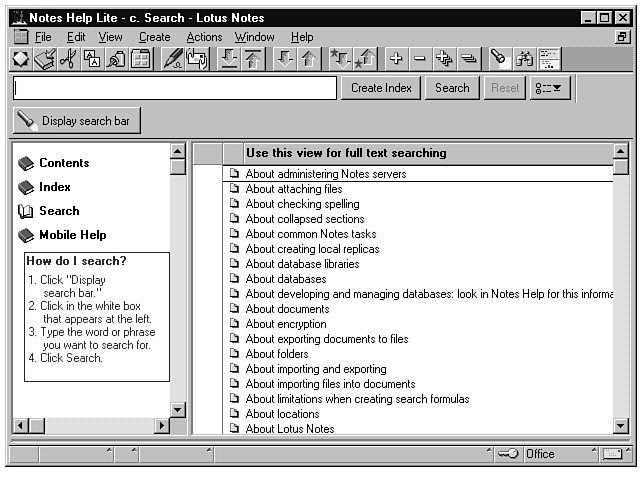Click the document list's scroll down arrow
The width and height of the screenshot is (640, 480).
621,425
